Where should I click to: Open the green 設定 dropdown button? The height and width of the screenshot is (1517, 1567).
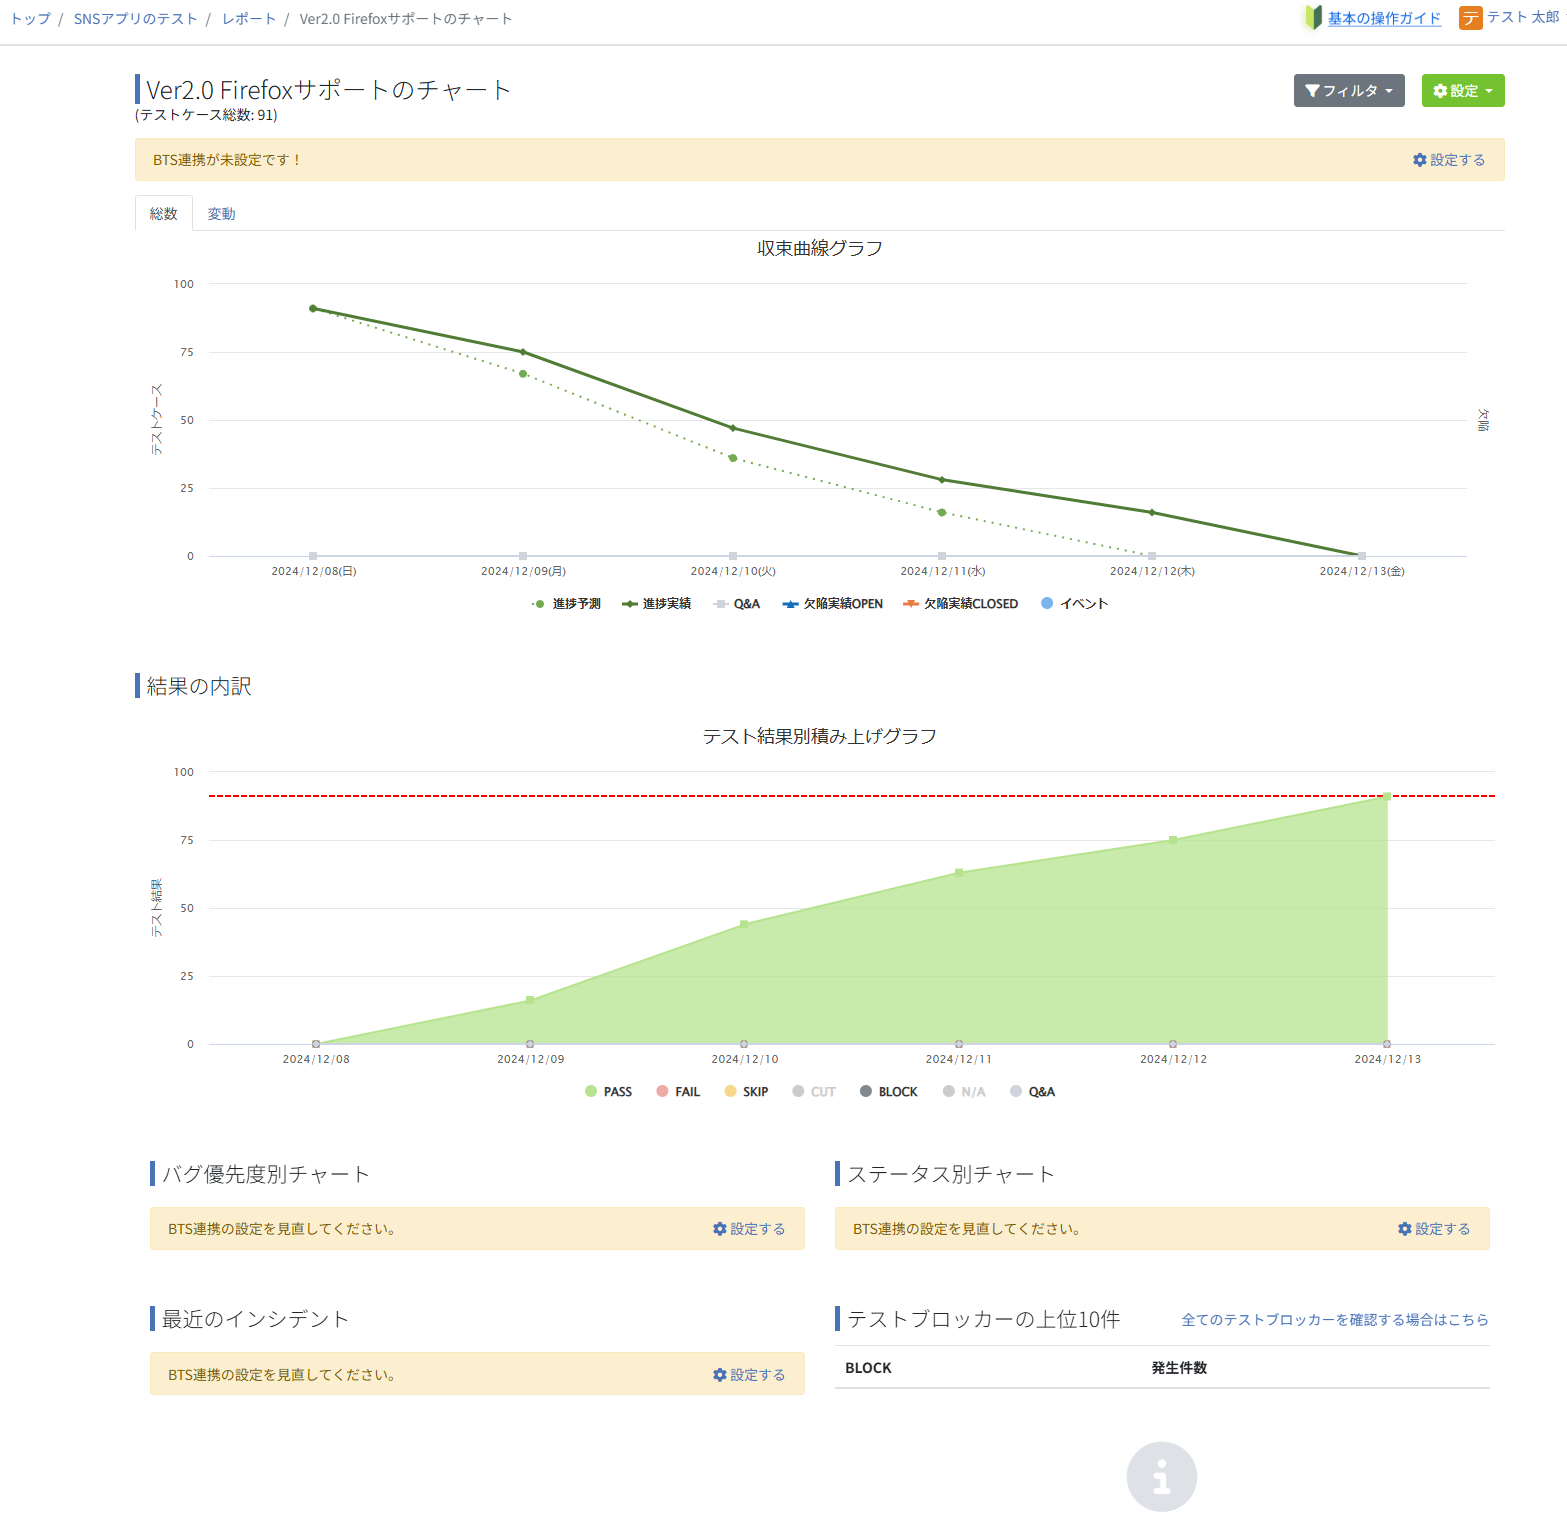coord(1463,91)
